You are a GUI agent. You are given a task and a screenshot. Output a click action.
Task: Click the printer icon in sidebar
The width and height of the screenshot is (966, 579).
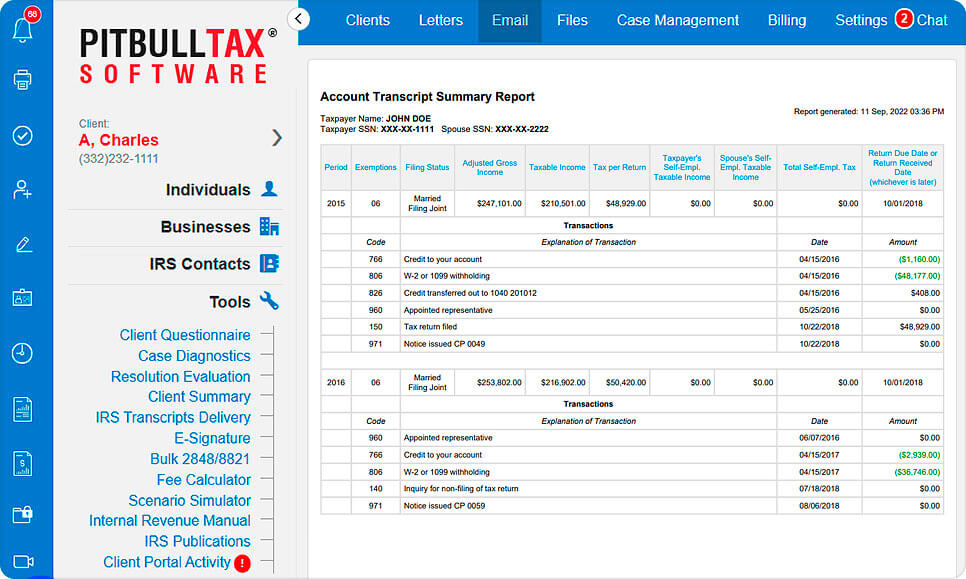click(x=23, y=79)
